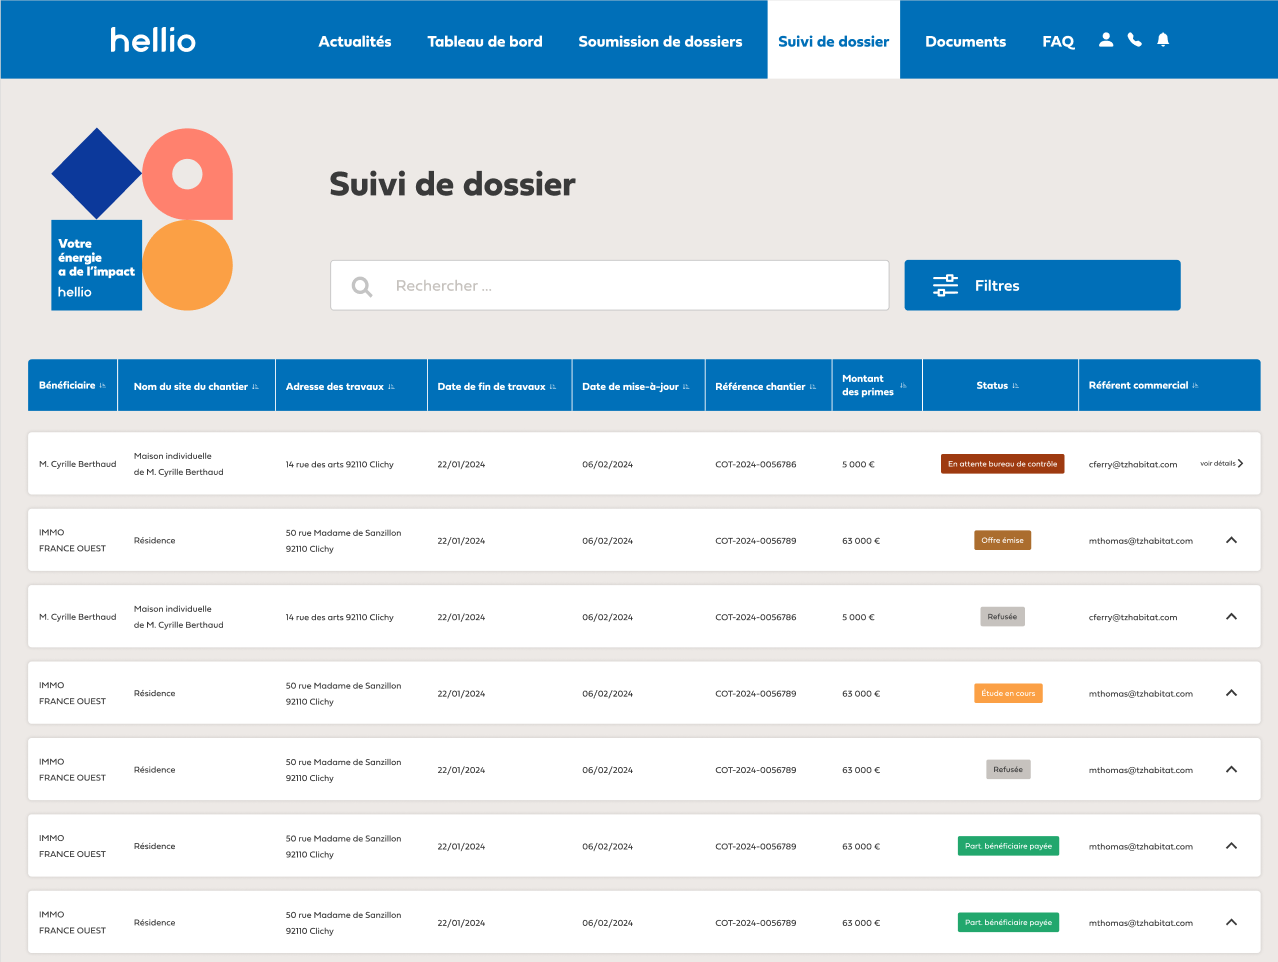The height and width of the screenshot is (962, 1278).
Task: Open the Documents section
Action: coord(965,41)
